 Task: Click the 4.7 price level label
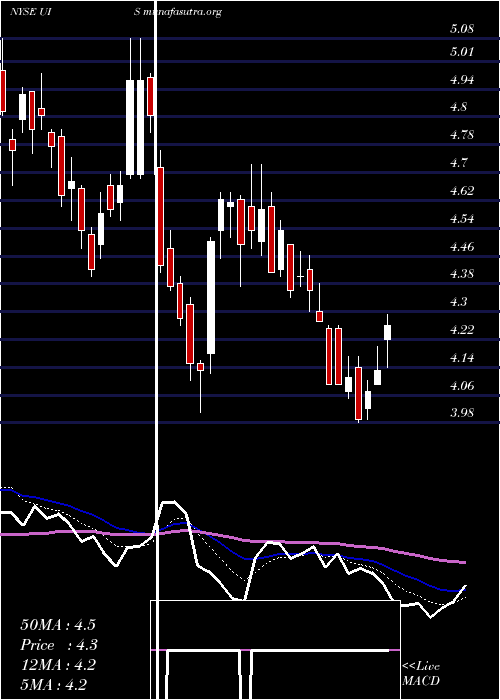pos(459,162)
